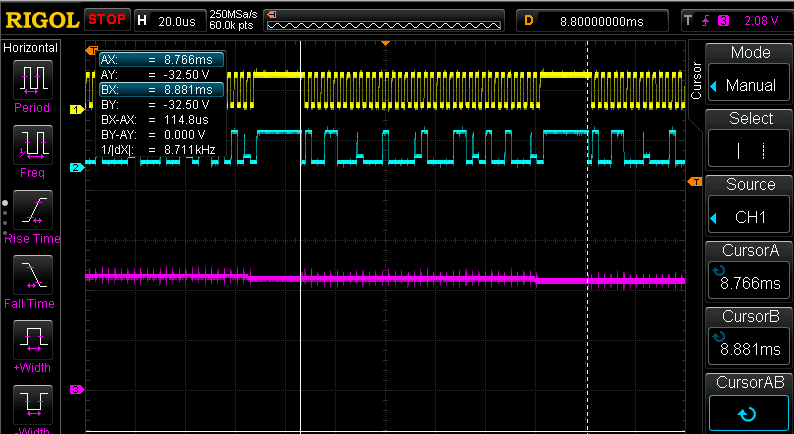Open the Horizontal measurement menu tab
794x434 pixels.
[32, 48]
